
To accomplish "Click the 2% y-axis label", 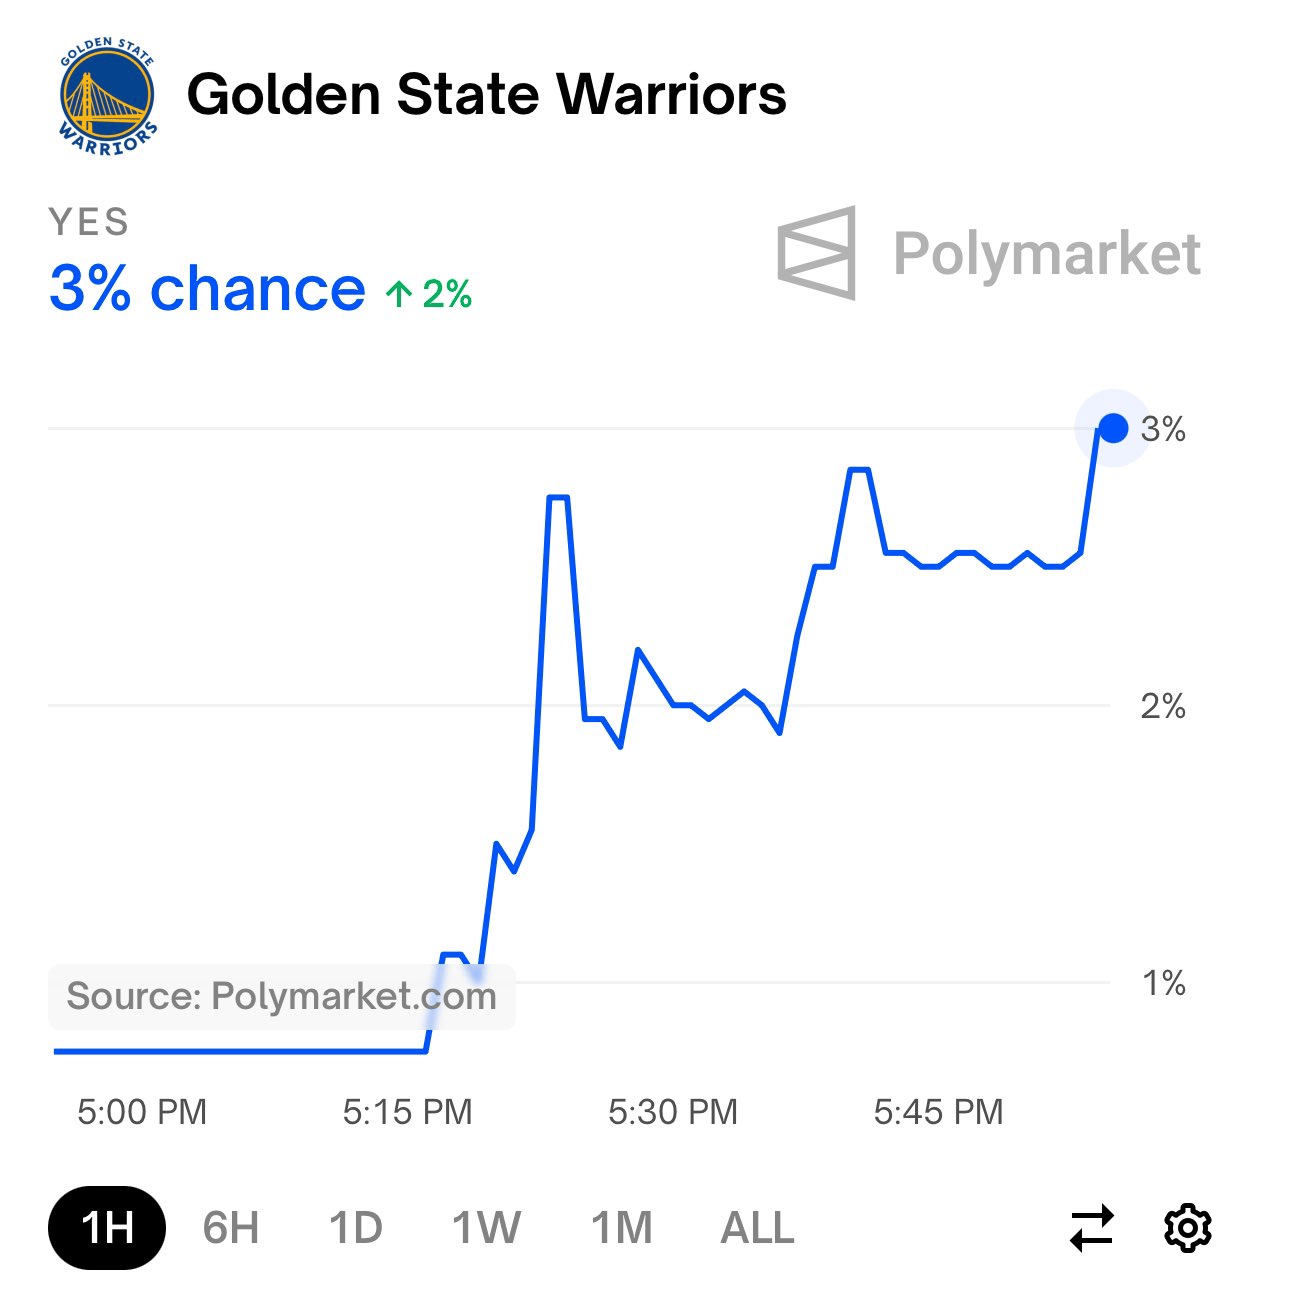I will coord(1163,706).
